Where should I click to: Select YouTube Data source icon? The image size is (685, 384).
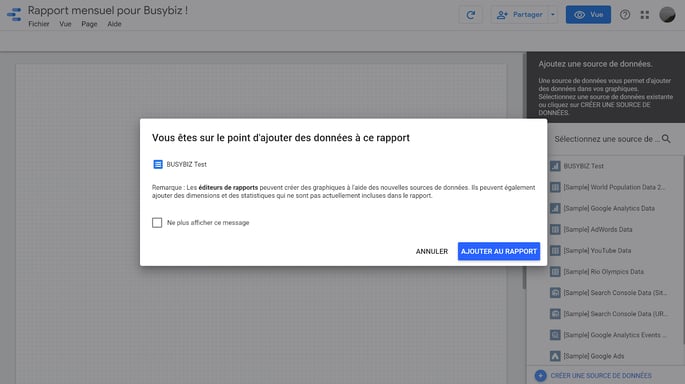pyautogui.click(x=555, y=250)
